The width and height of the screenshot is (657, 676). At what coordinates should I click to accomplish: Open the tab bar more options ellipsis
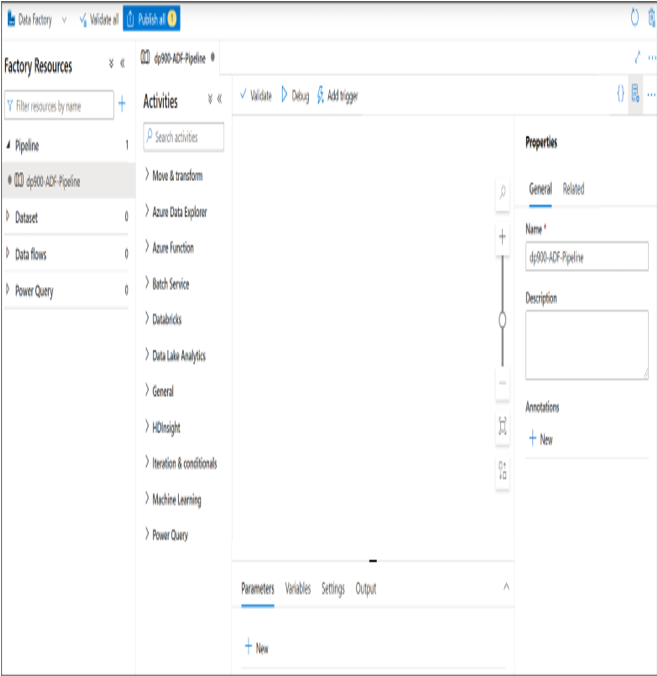[652, 57]
